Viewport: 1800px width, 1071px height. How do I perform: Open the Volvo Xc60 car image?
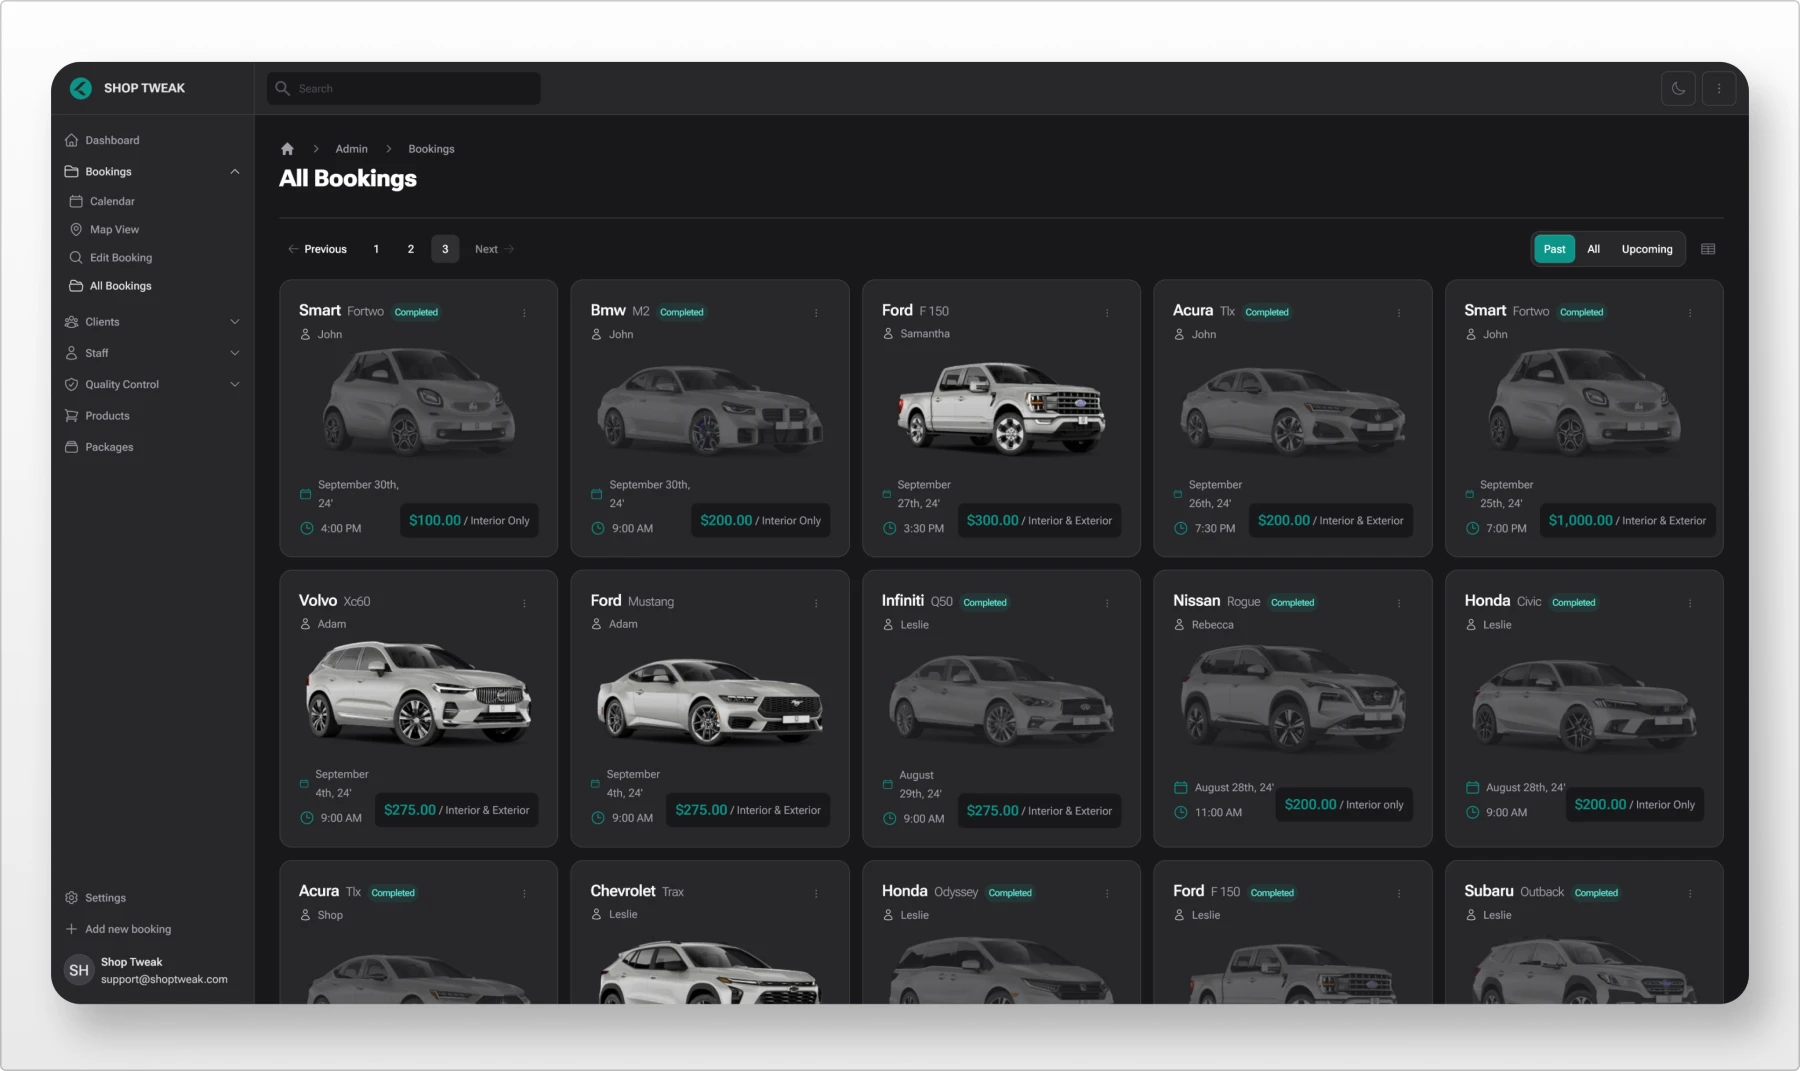coord(418,694)
